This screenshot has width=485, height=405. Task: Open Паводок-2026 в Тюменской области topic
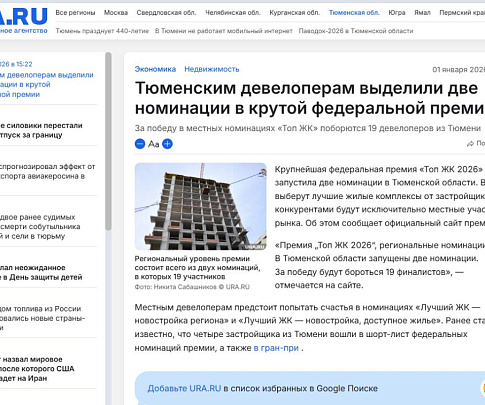point(356,31)
